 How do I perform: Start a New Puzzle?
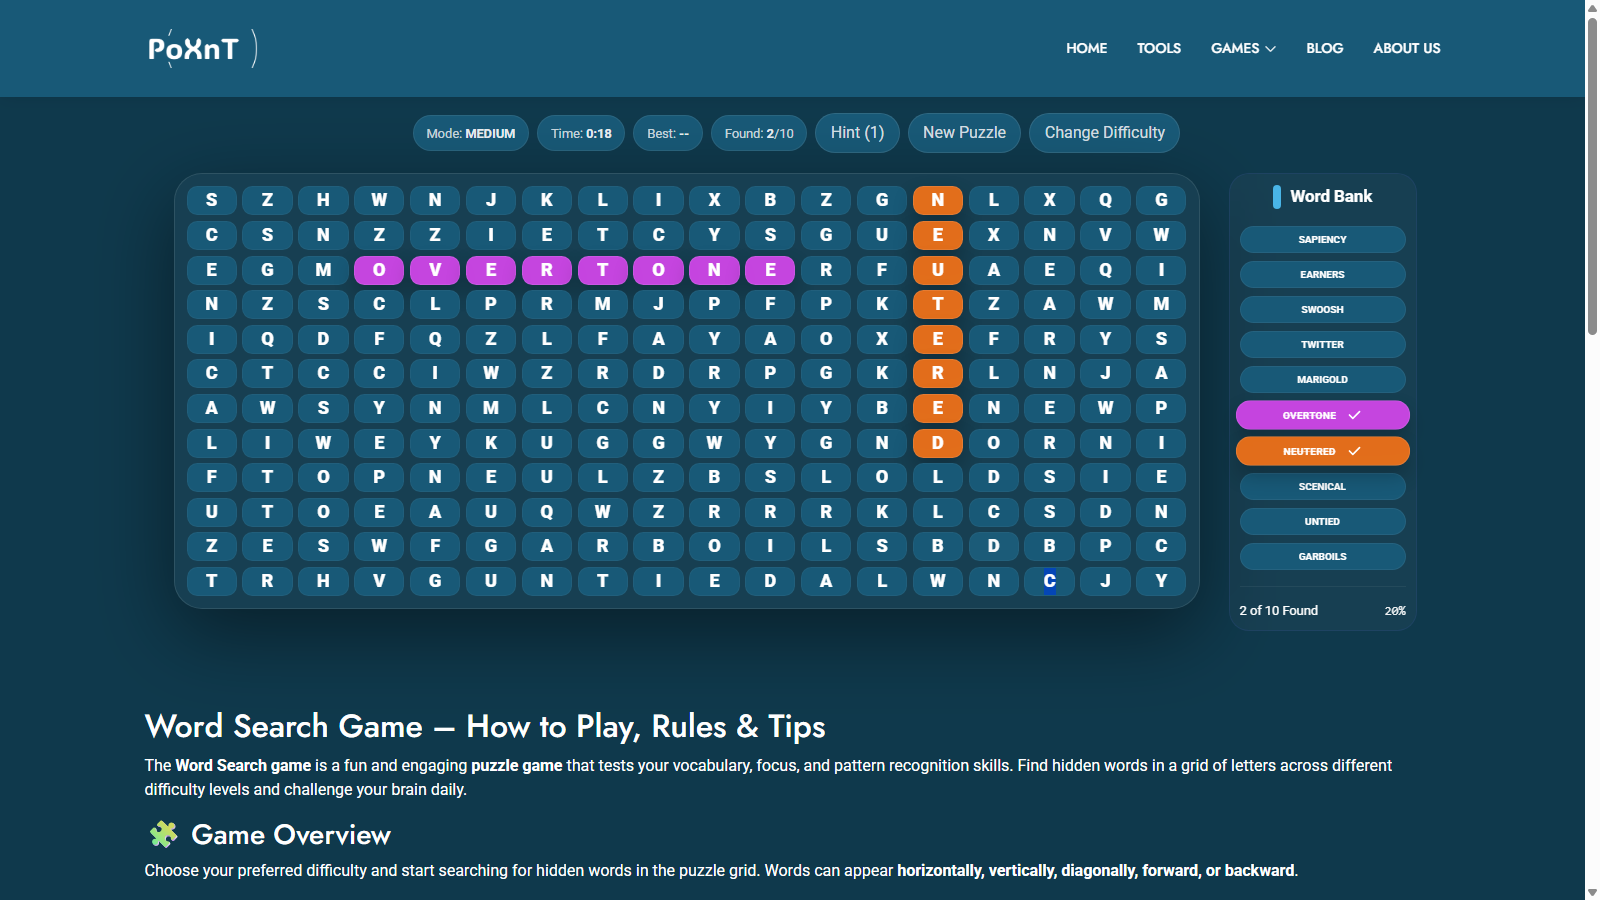point(964,133)
